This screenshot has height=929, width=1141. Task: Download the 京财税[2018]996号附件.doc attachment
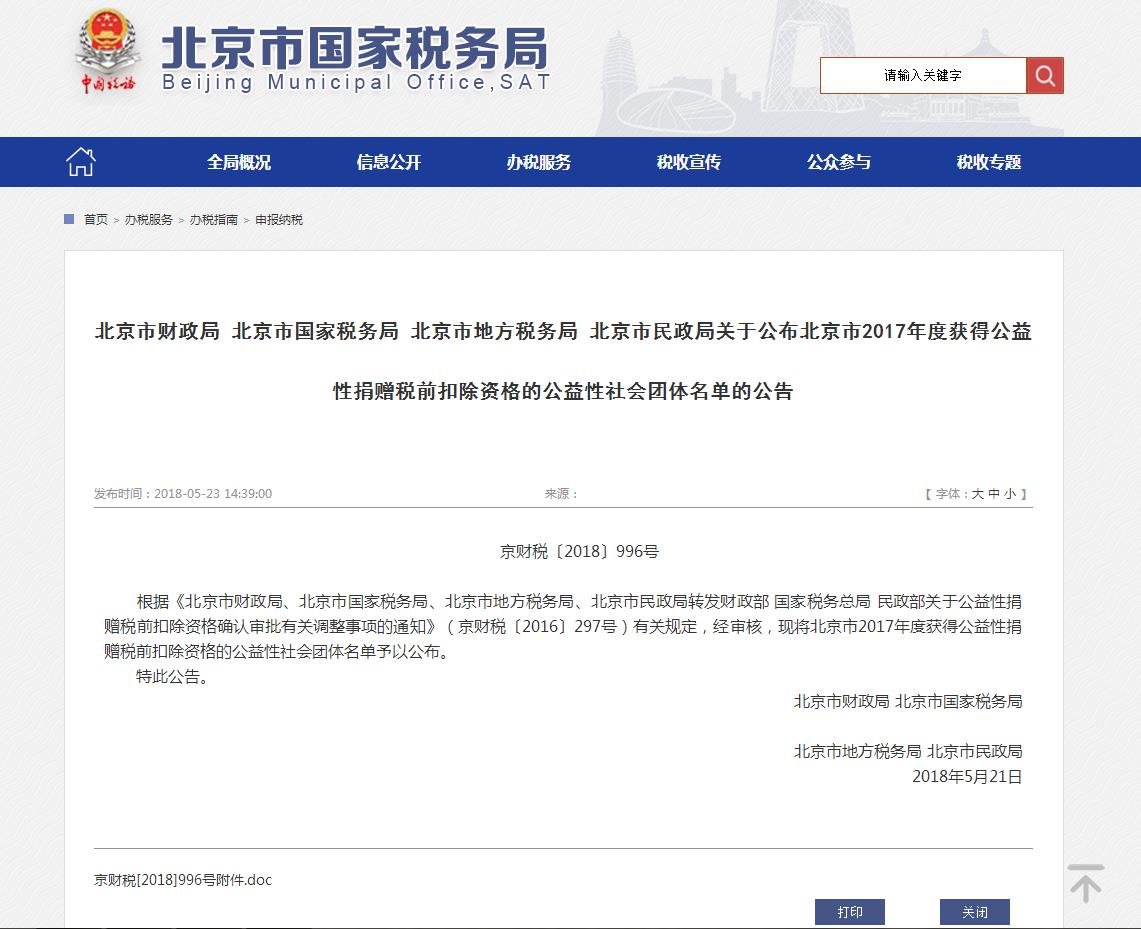[x=183, y=881]
